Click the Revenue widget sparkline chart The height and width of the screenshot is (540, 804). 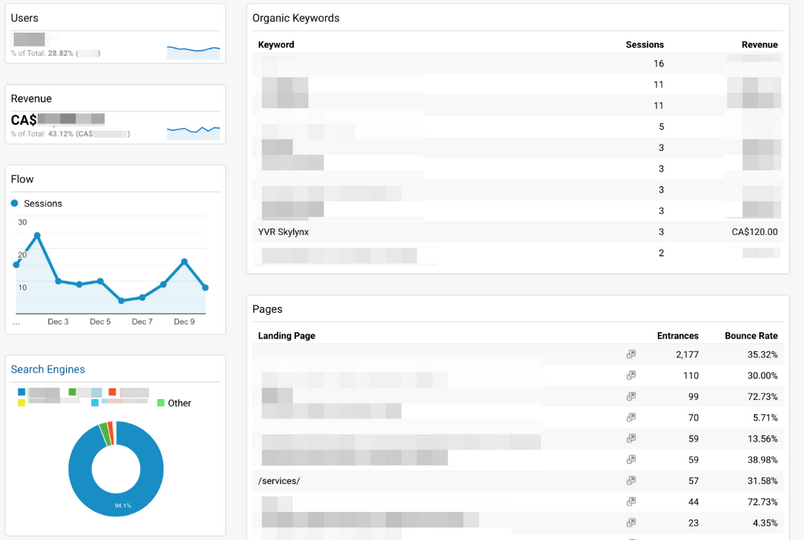[193, 129]
